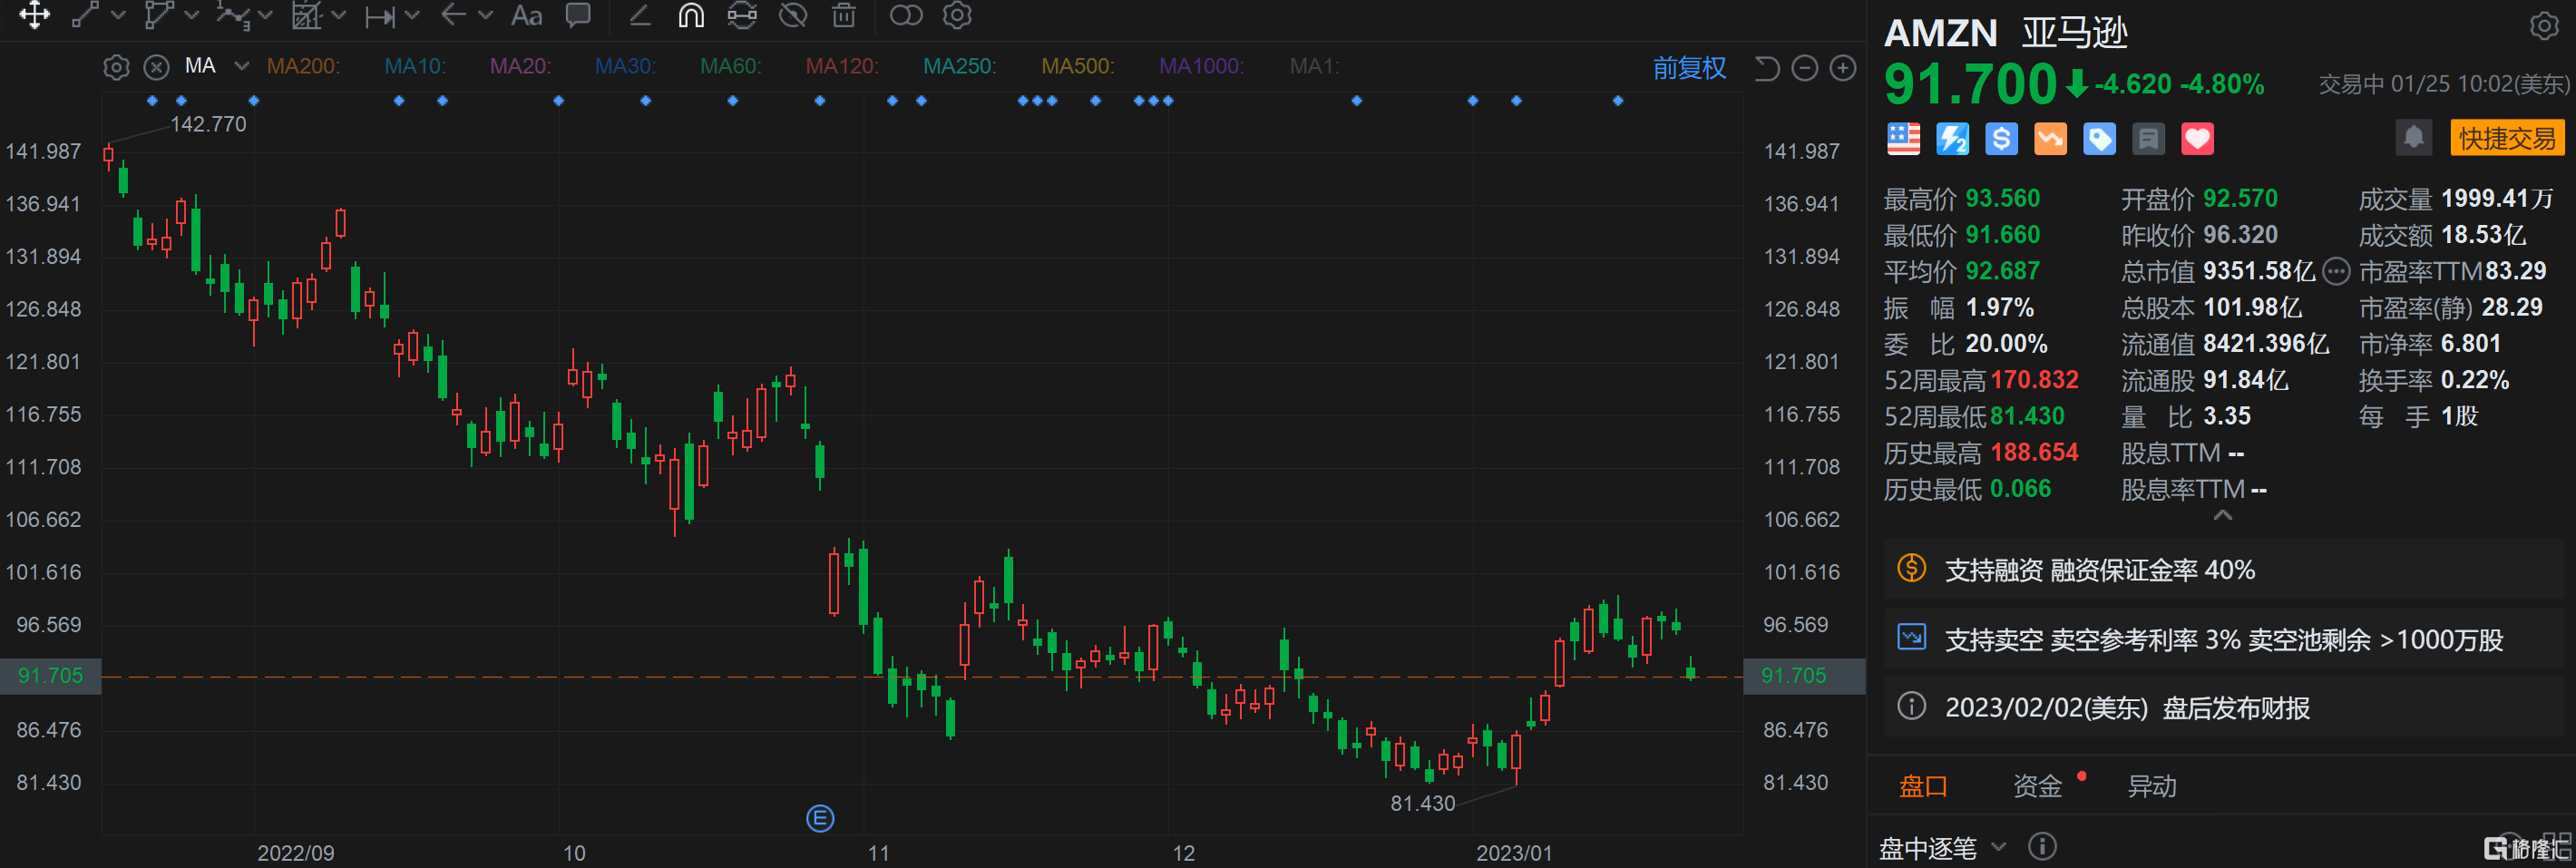This screenshot has width=2576, height=868.
Task: Click the MA1000 indicator label
Action: click(1201, 66)
